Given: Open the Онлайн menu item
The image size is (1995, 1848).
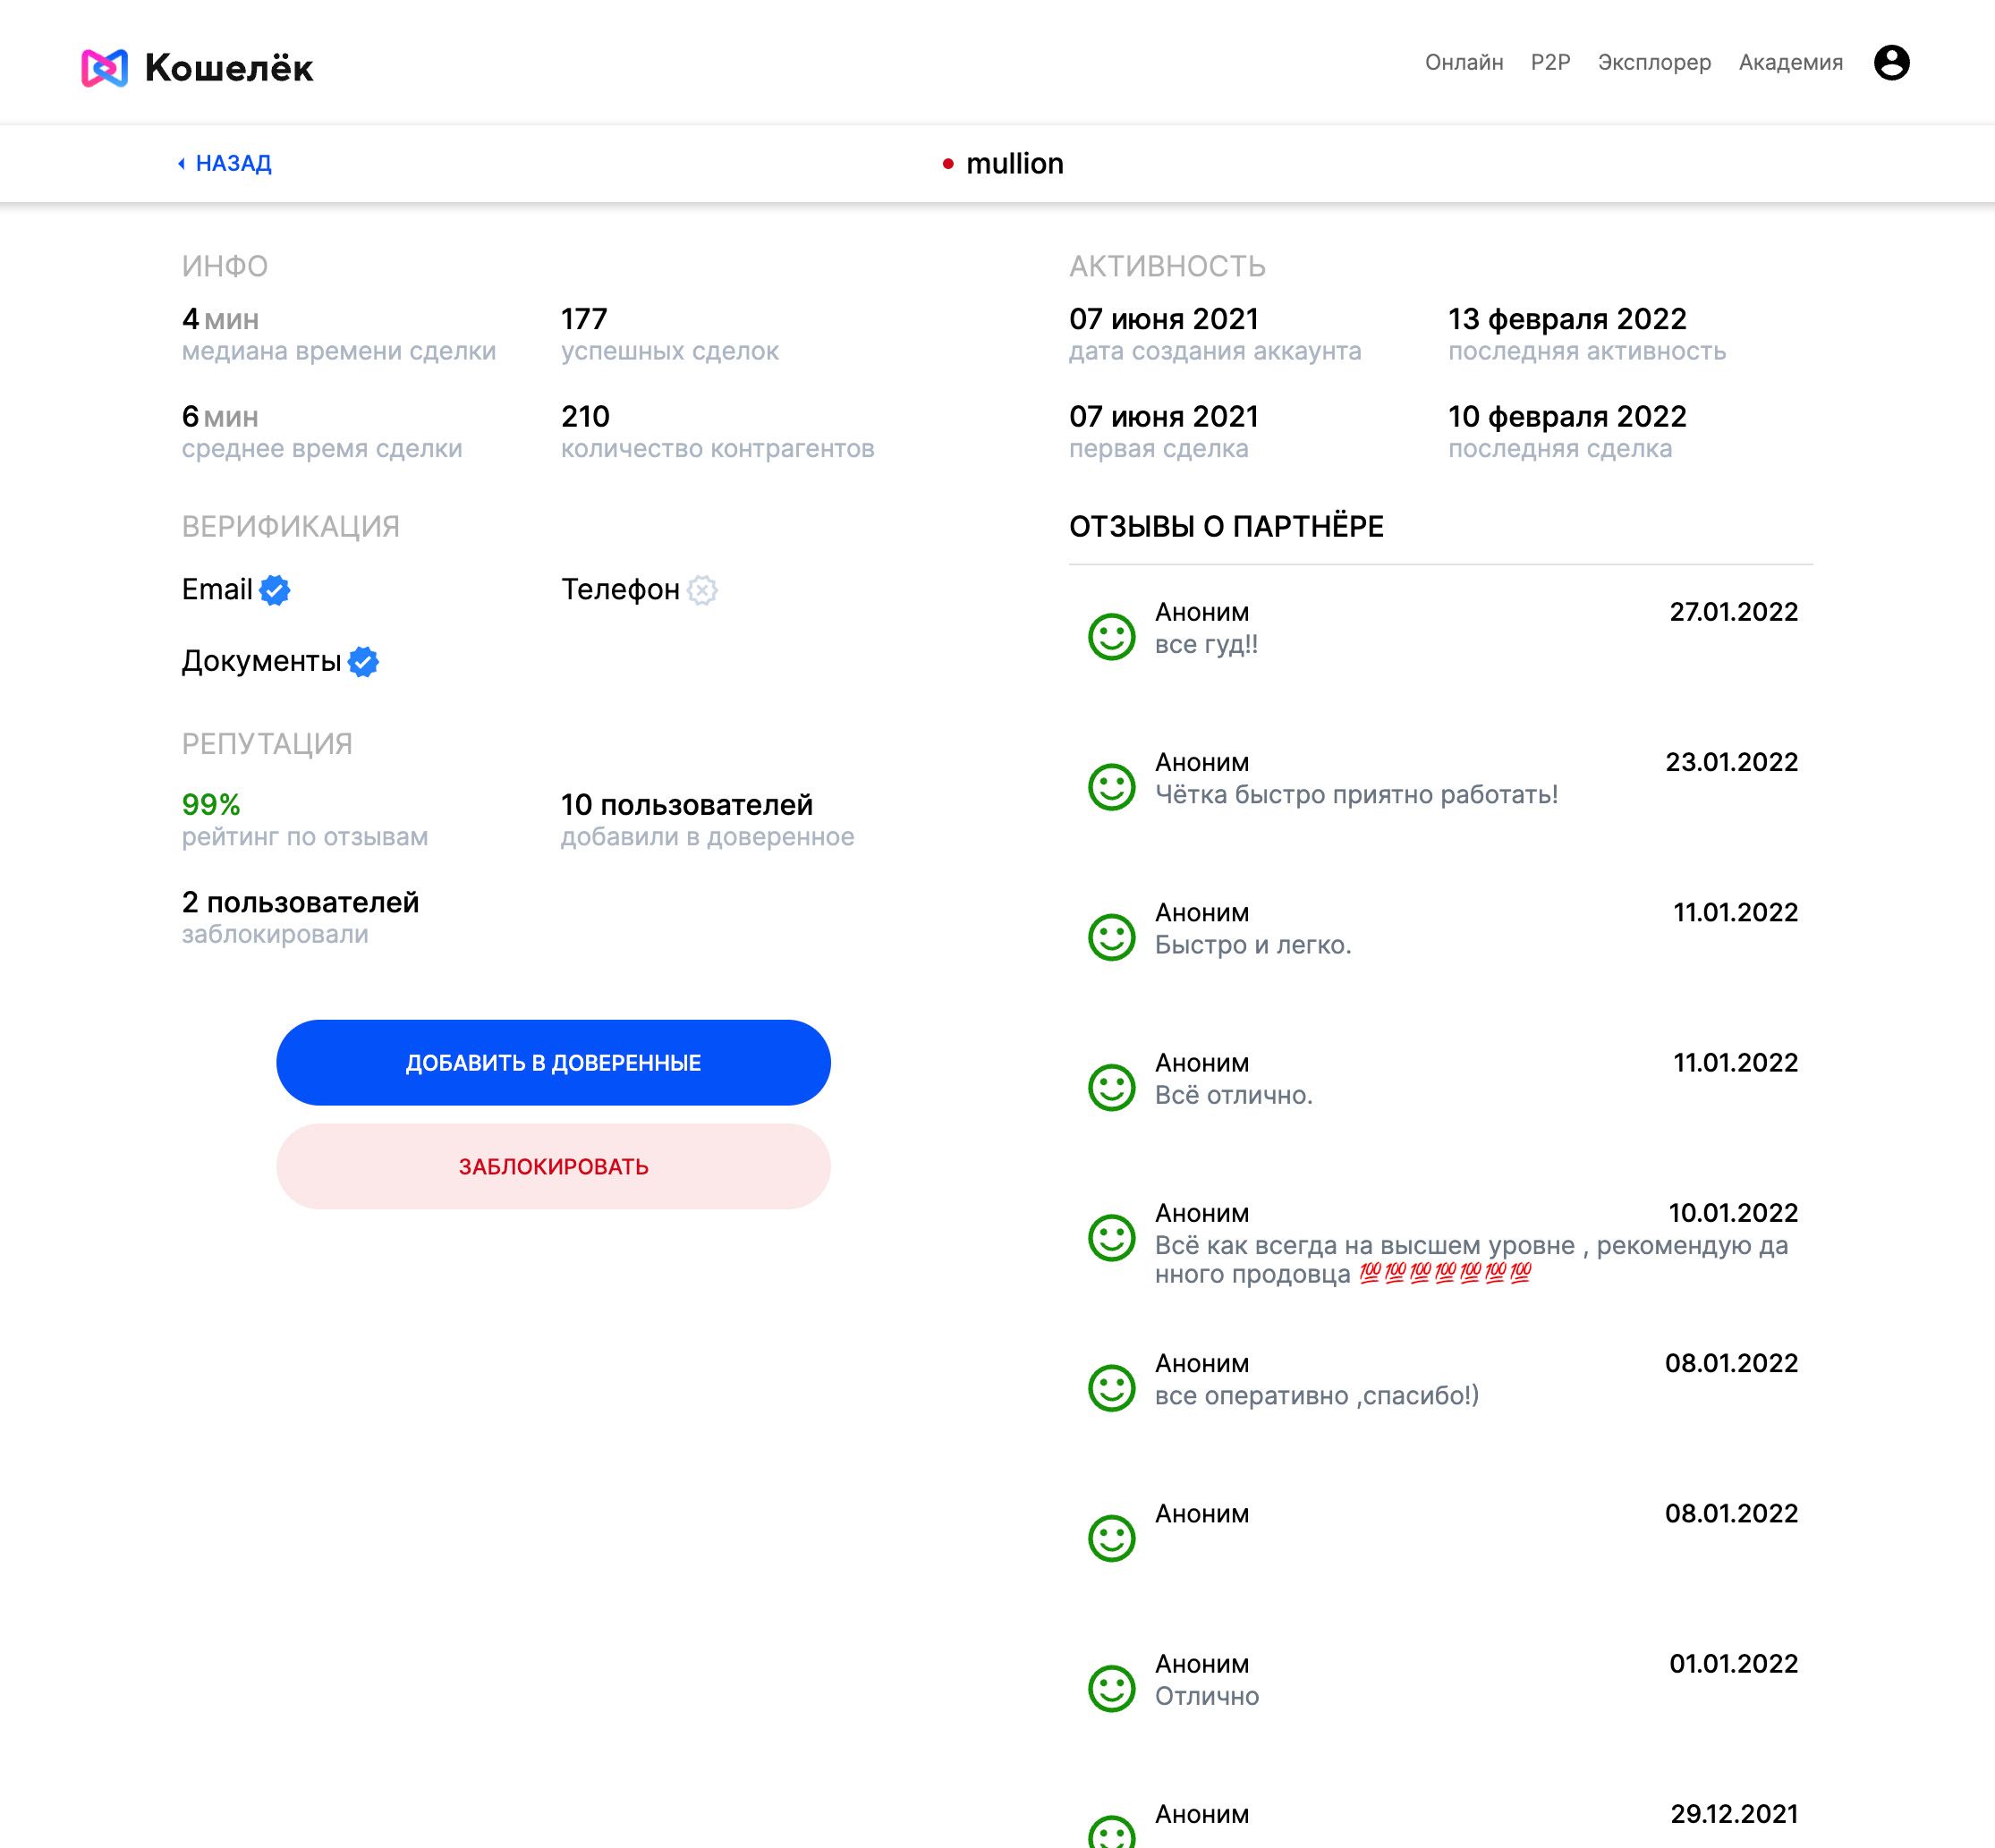Looking at the screenshot, I should pyautogui.click(x=1463, y=62).
